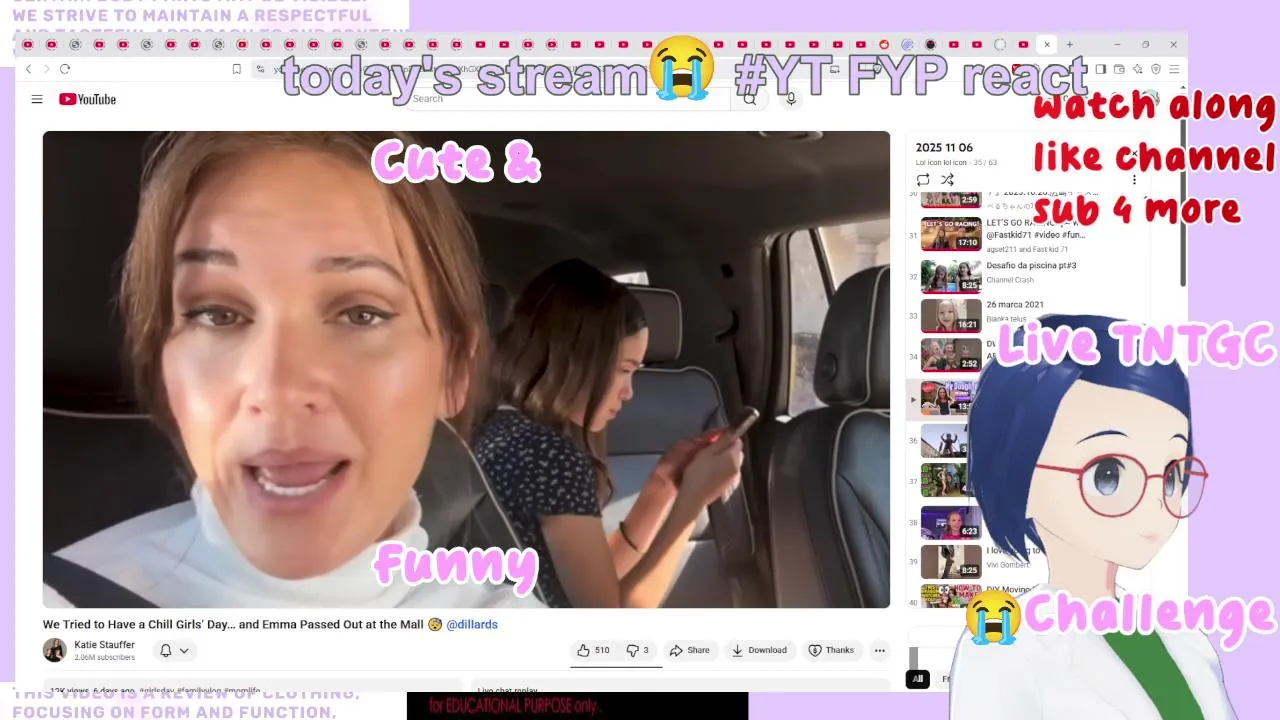1280x720 pixels.
Task: Open the YouTube hamburger guide menu
Action: (x=37, y=99)
